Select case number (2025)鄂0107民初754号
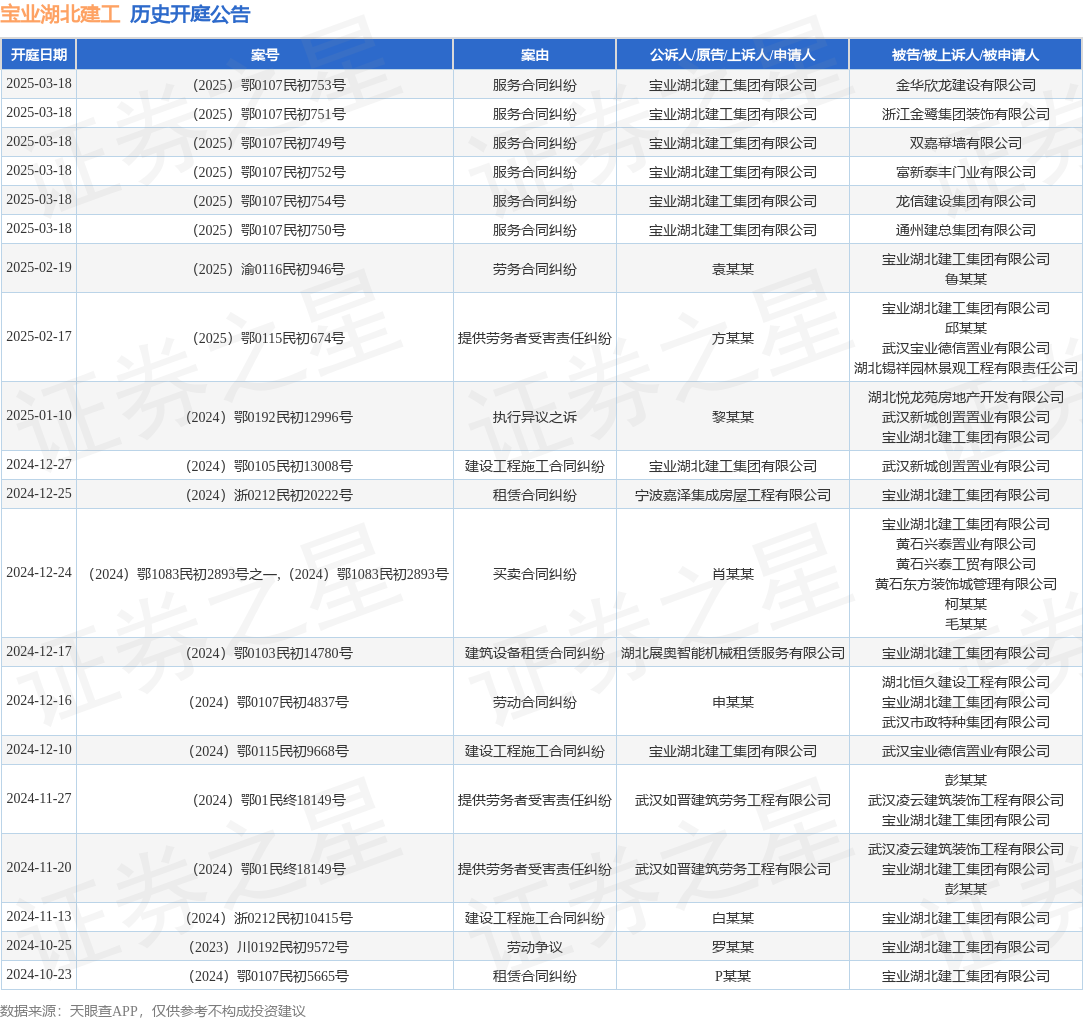 [269, 202]
